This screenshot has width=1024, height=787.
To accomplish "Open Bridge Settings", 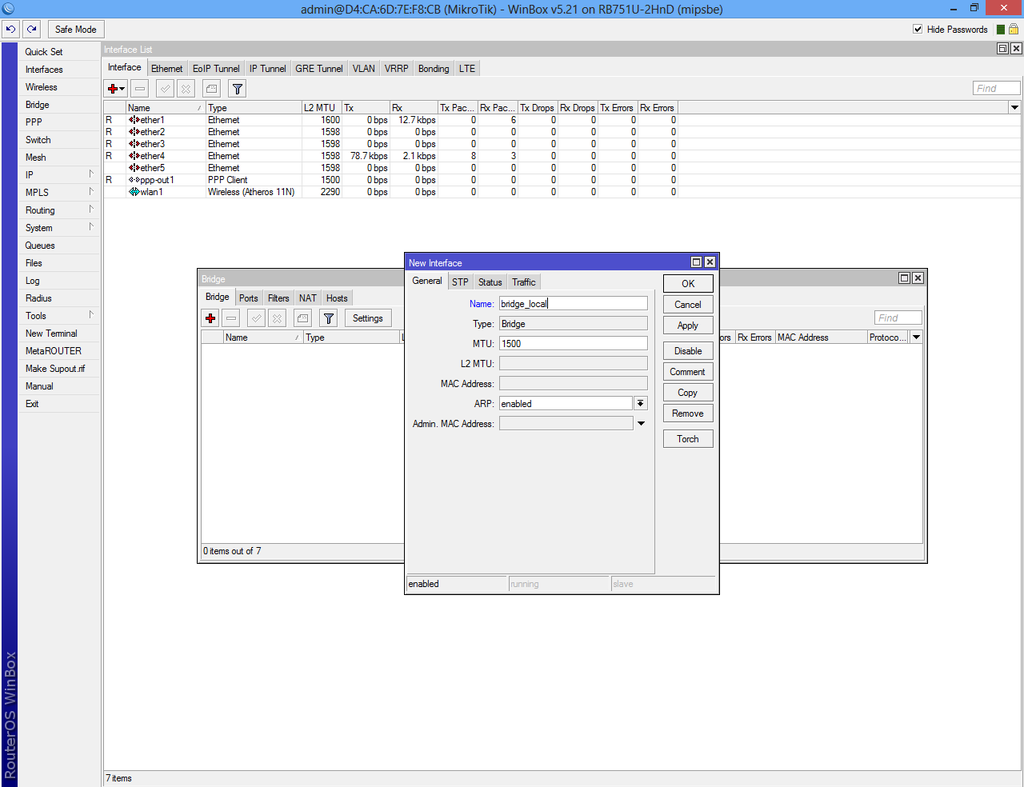I will (367, 318).
